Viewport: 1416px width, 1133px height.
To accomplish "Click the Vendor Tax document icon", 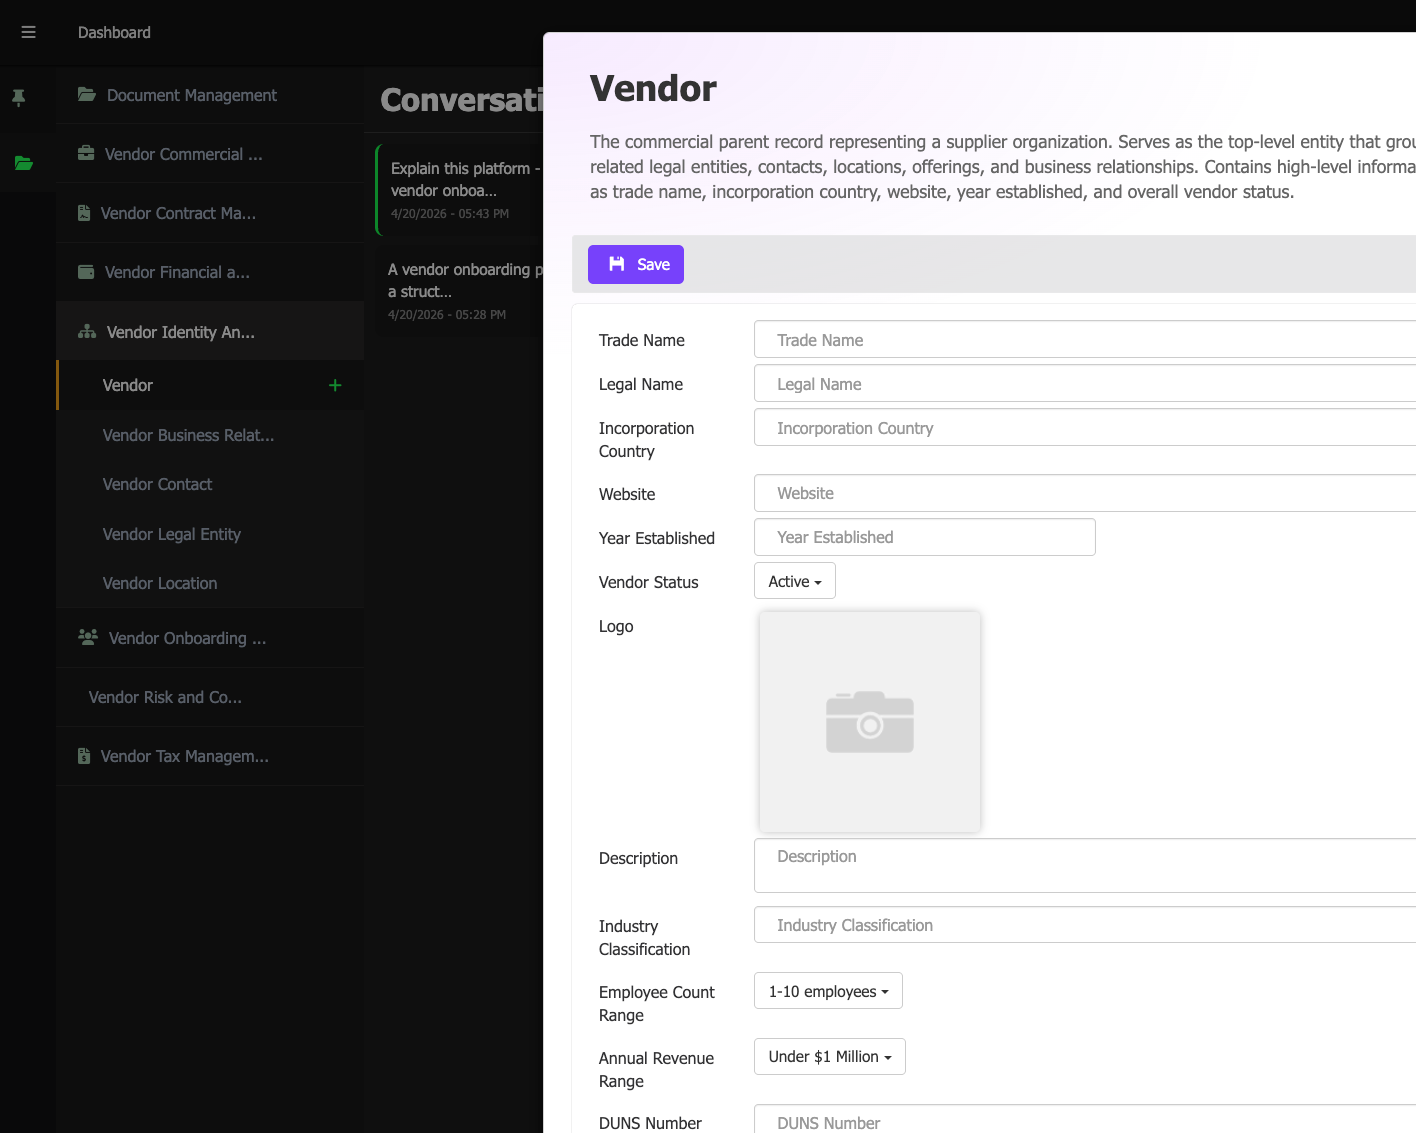I will pos(82,755).
